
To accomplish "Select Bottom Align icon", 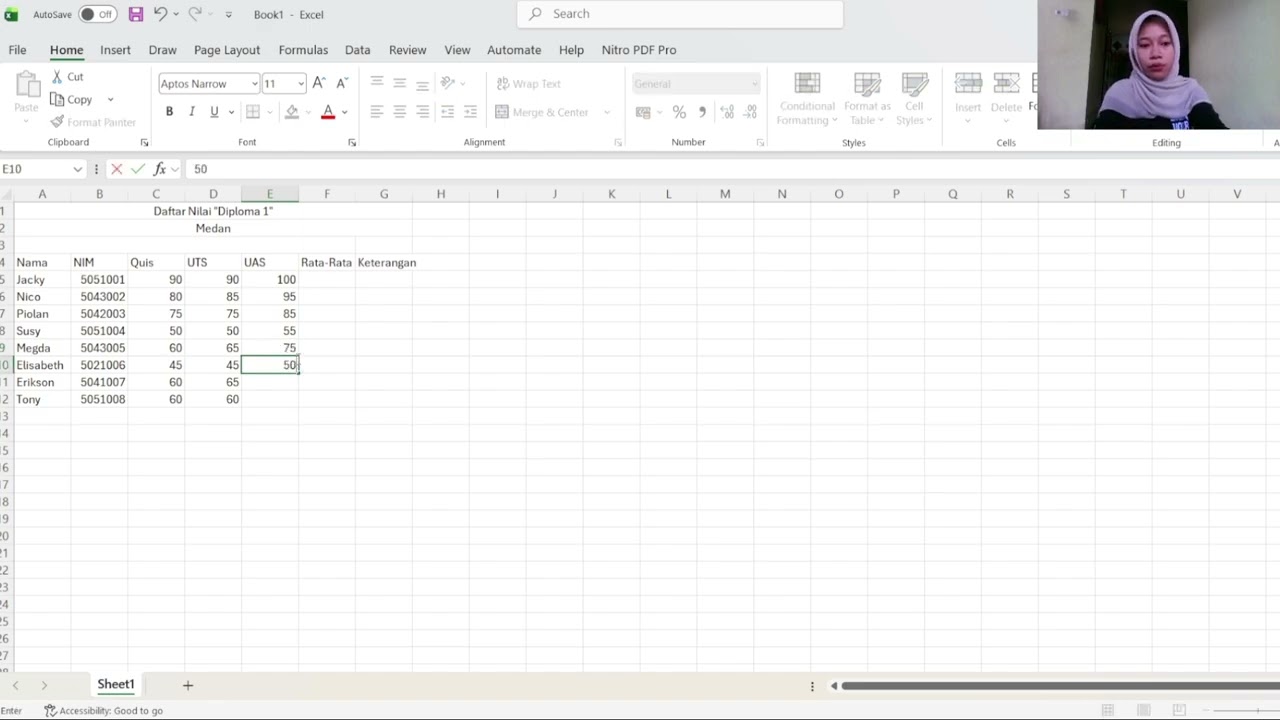I will pyautogui.click(x=422, y=84).
